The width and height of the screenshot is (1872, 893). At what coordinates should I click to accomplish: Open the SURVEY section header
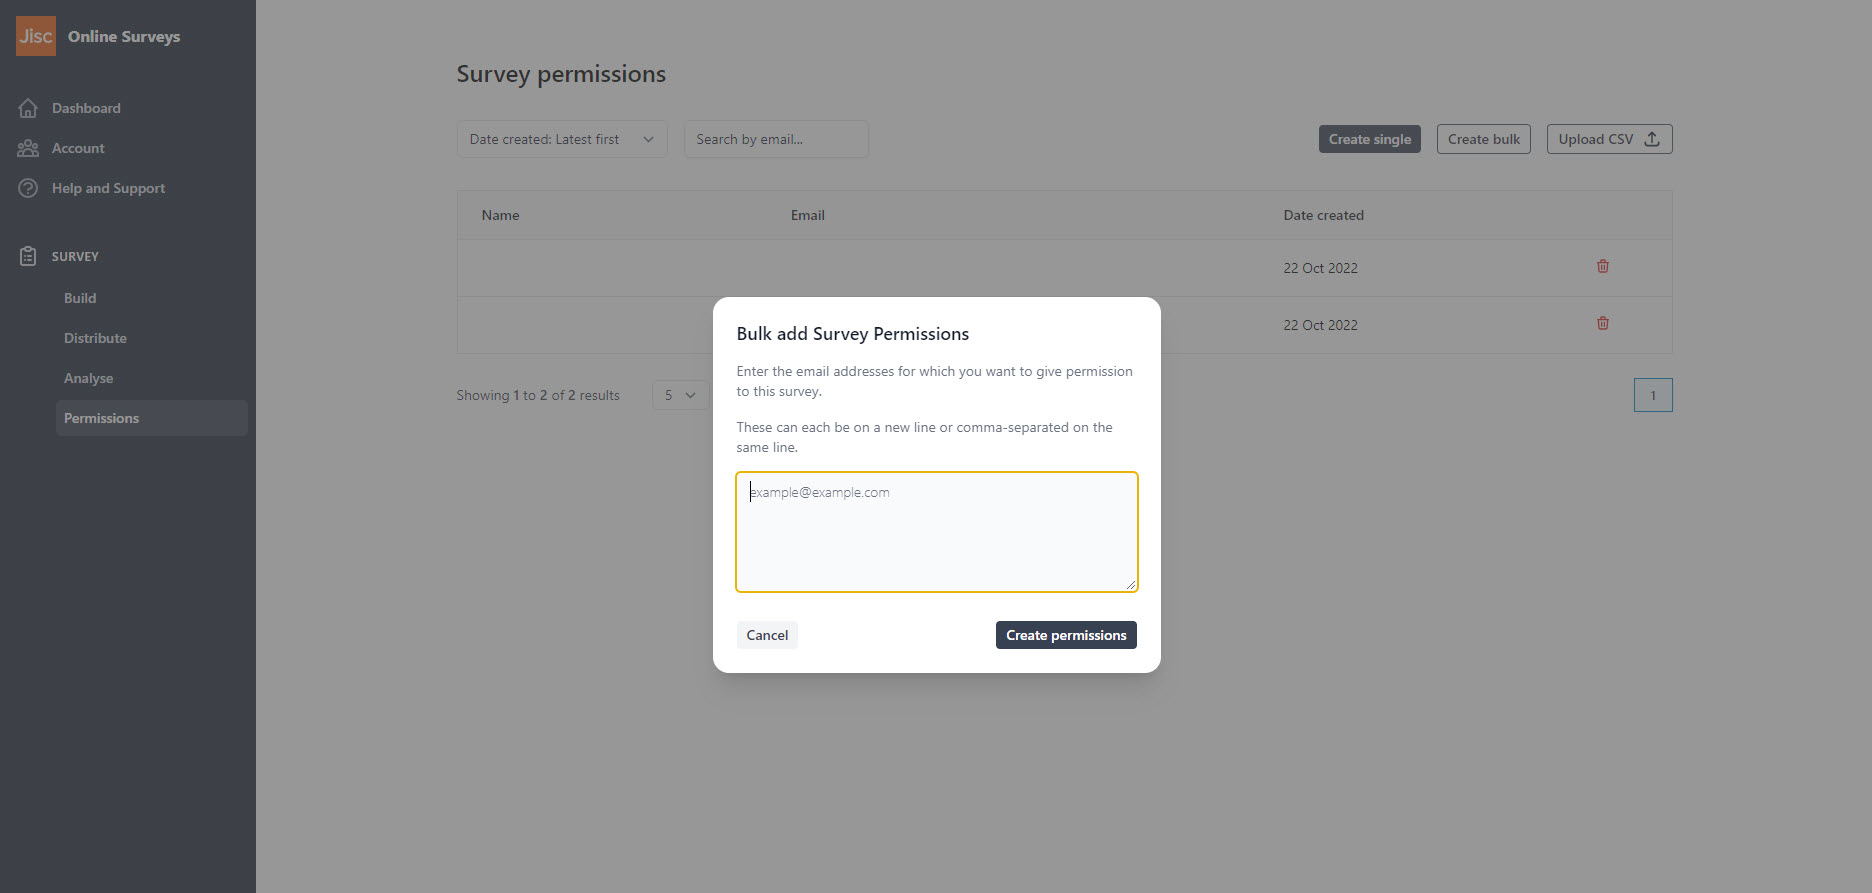[75, 256]
